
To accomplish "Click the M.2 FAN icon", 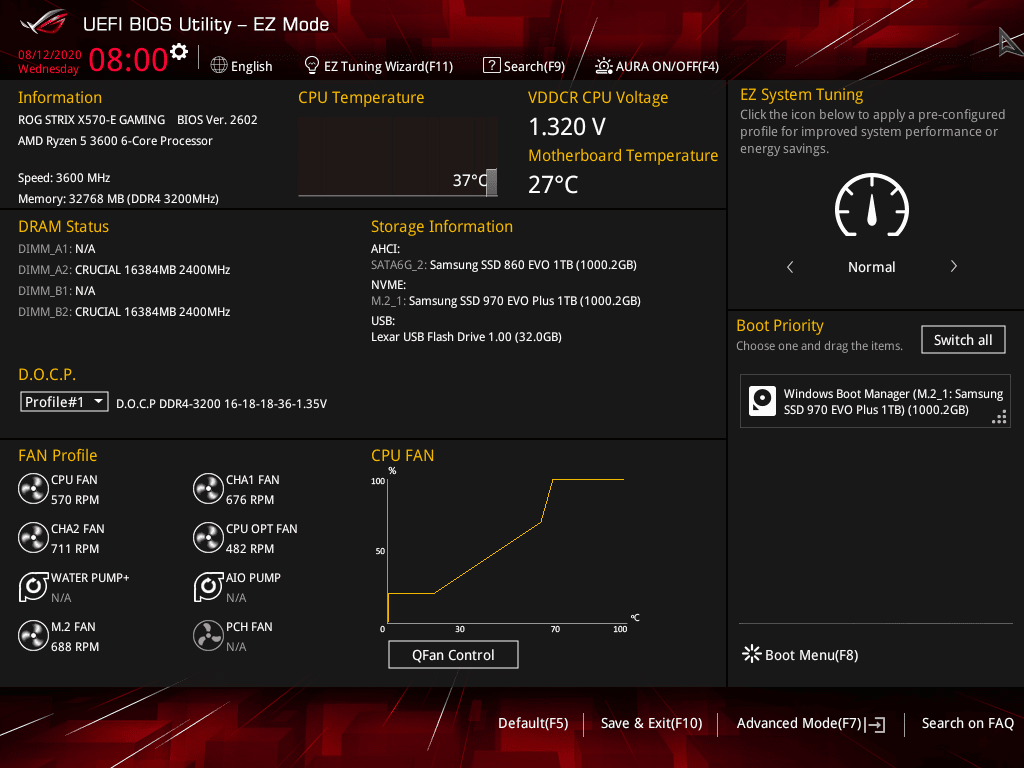I will (x=33, y=635).
